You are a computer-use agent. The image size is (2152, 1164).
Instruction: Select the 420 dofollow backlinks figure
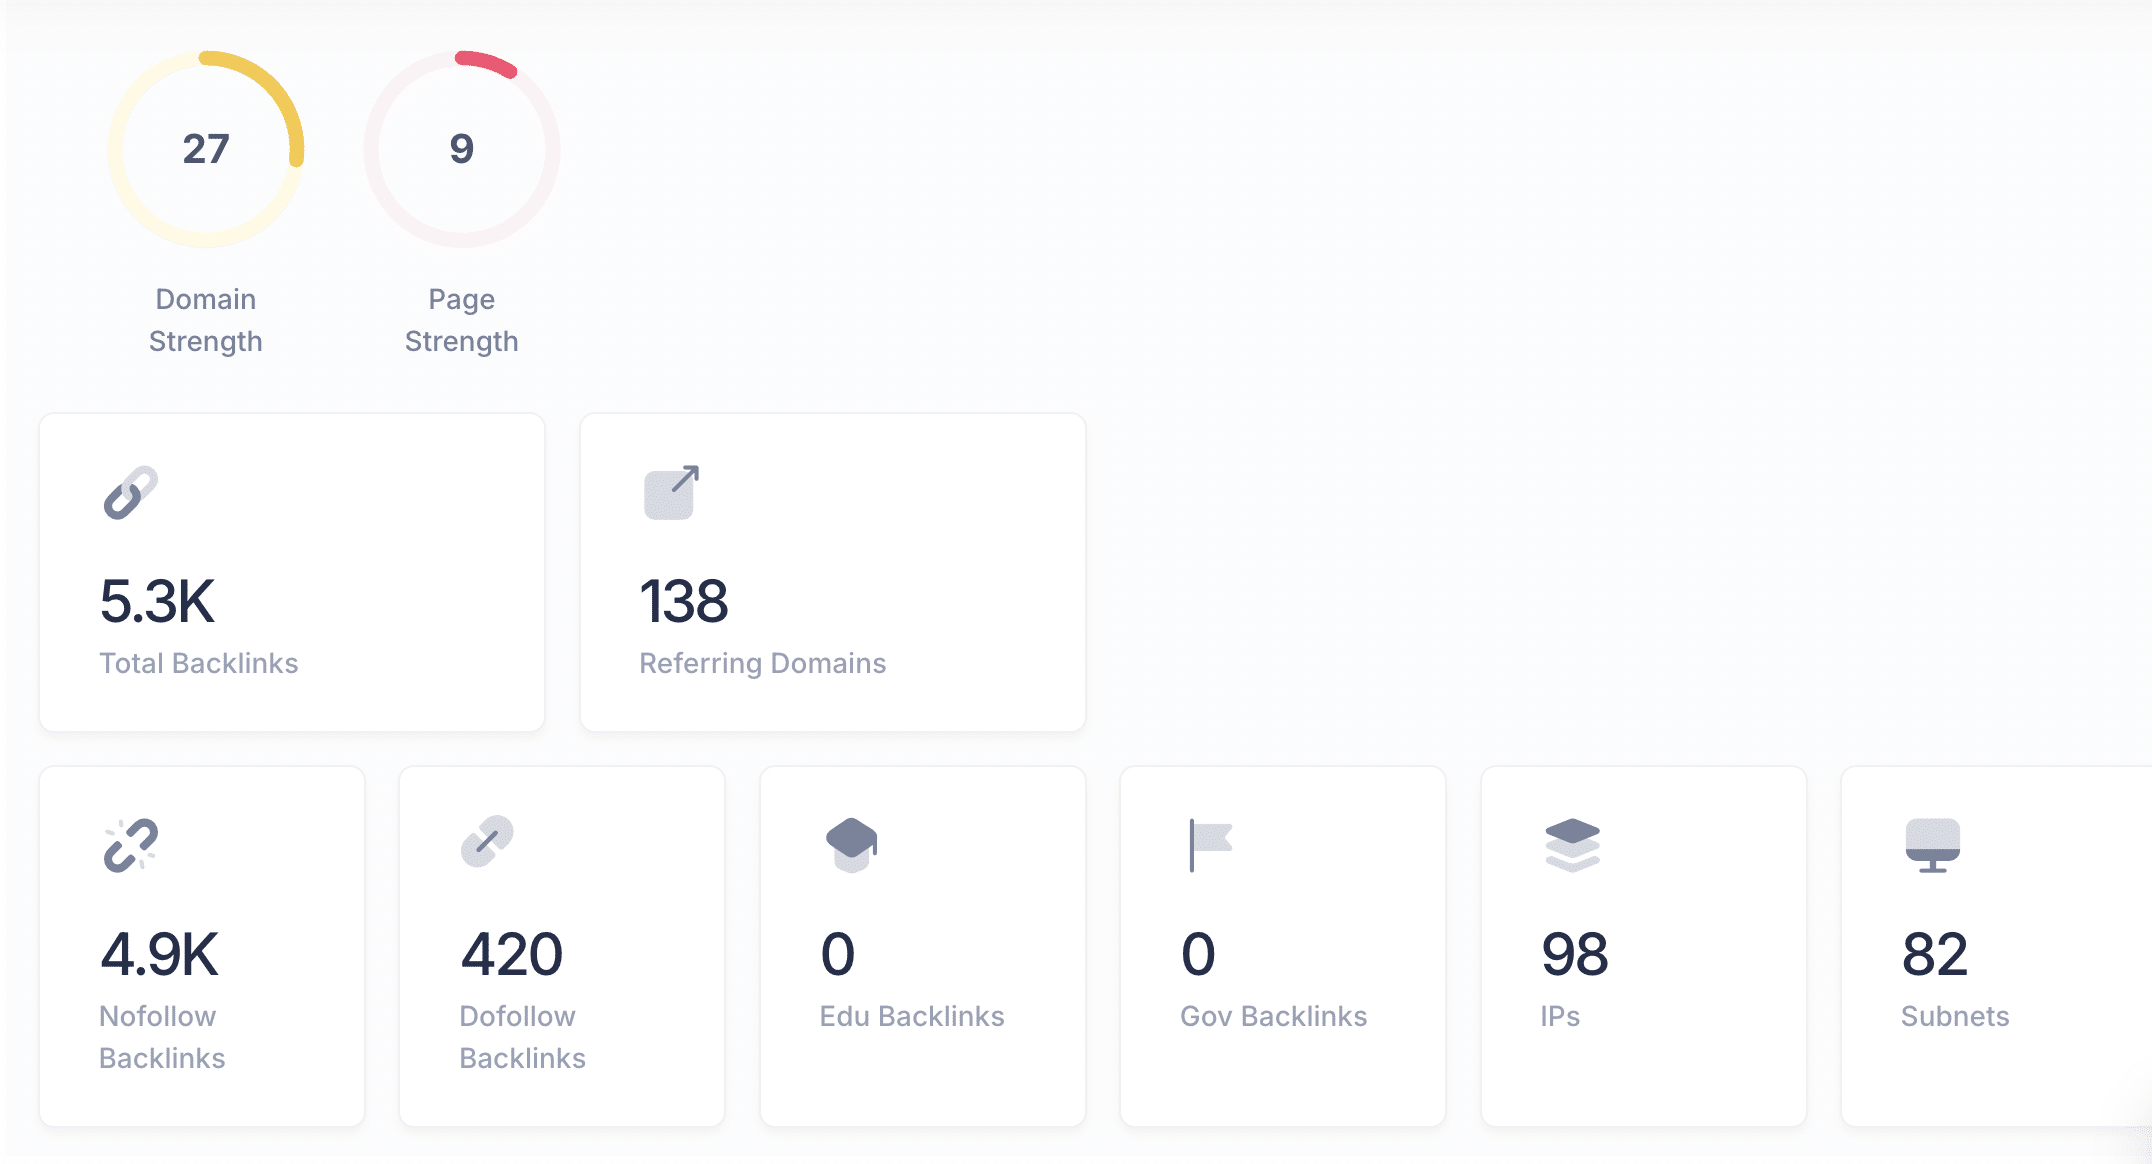coord(512,954)
